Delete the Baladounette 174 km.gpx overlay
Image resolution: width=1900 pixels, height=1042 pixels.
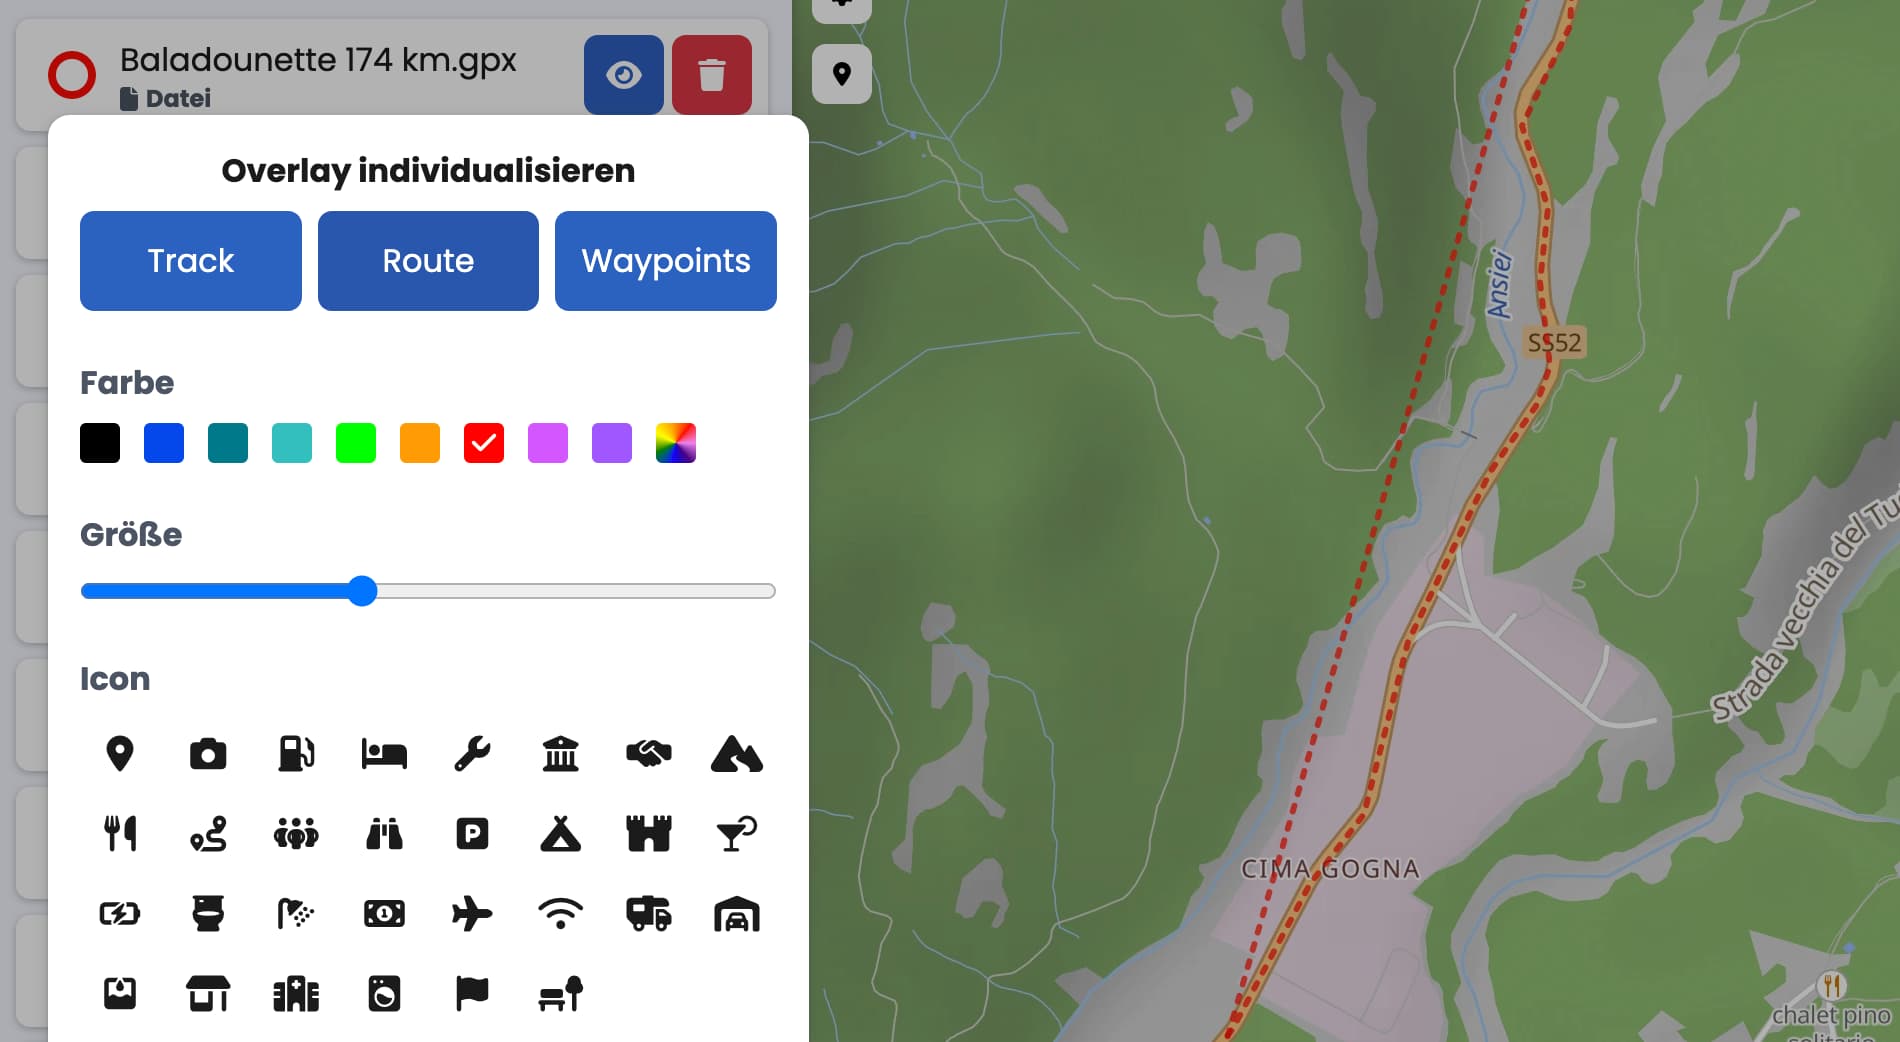click(712, 75)
